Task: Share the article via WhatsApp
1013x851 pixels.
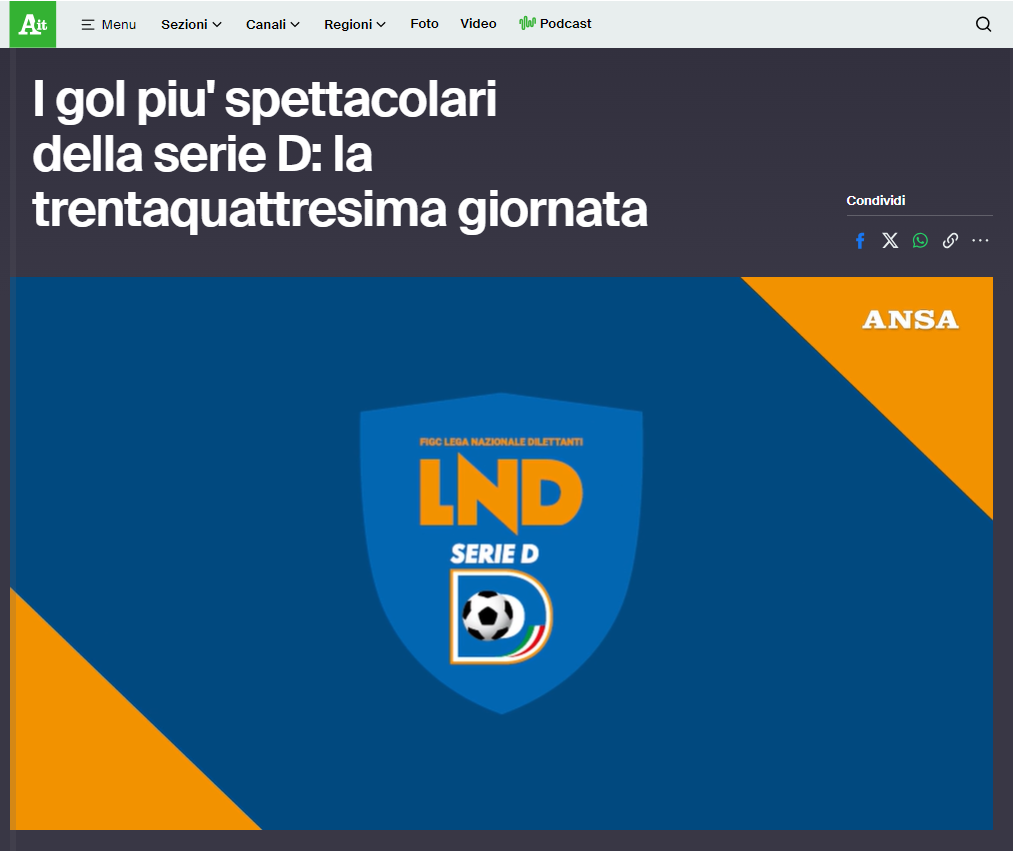Action: coord(920,241)
